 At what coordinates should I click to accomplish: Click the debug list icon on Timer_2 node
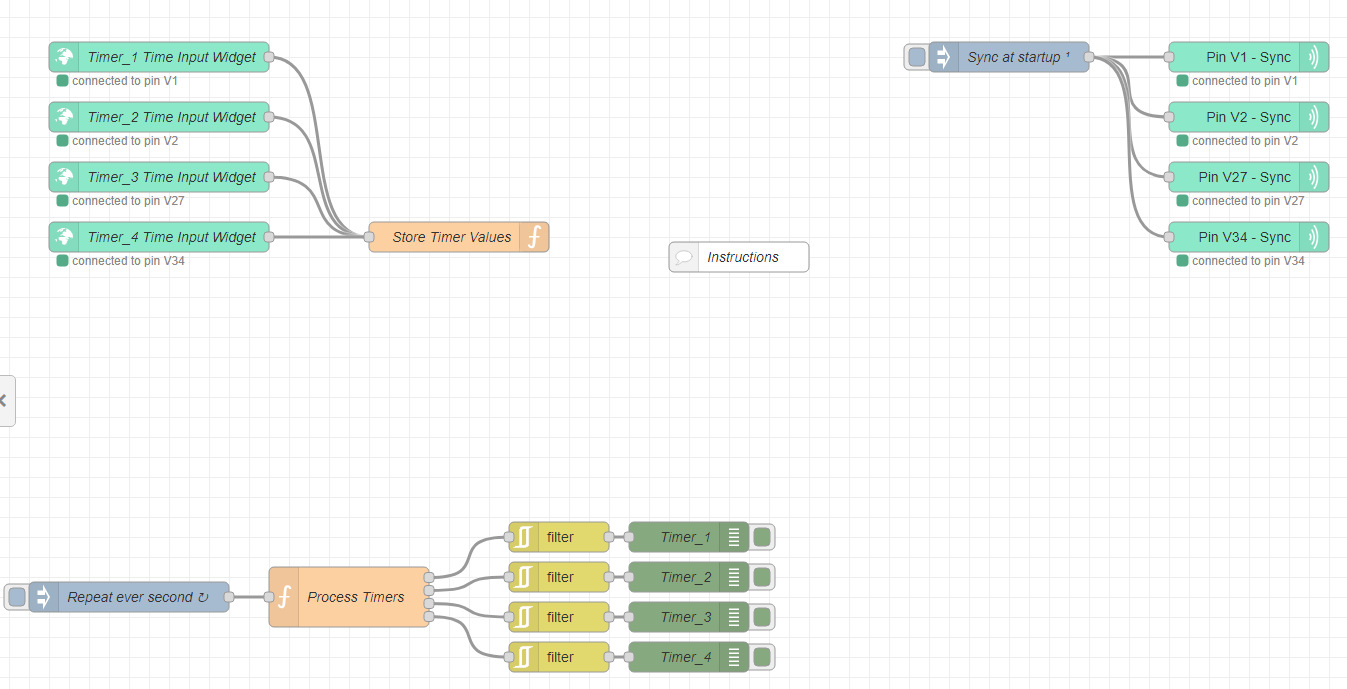tap(736, 577)
